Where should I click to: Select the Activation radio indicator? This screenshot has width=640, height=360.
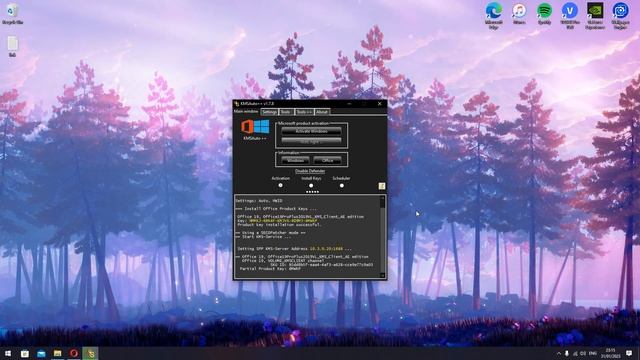[x=280, y=185]
